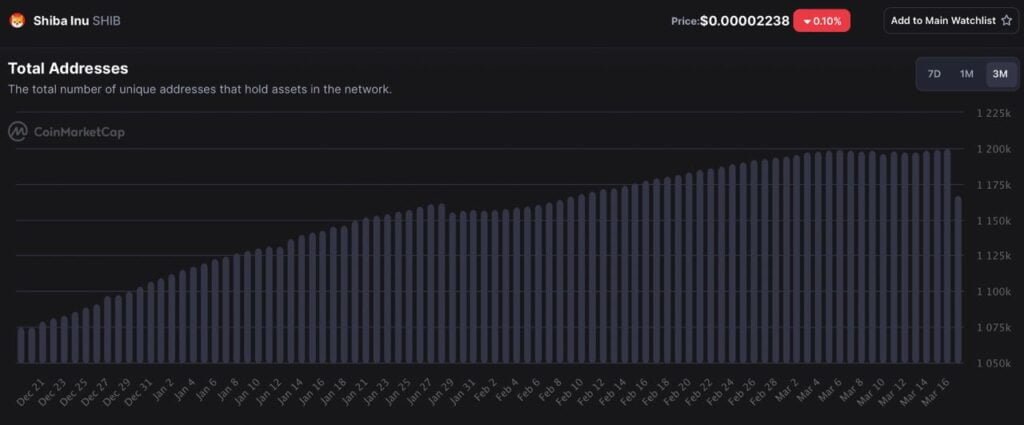Screen dimensions: 1024x425
Task: Select the 7D time range
Action: 934,74
